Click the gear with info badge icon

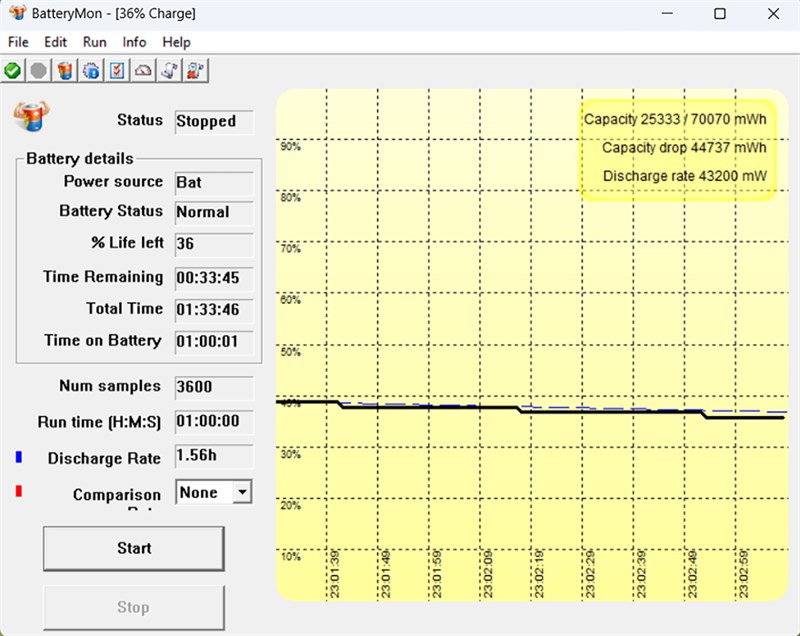click(91, 70)
